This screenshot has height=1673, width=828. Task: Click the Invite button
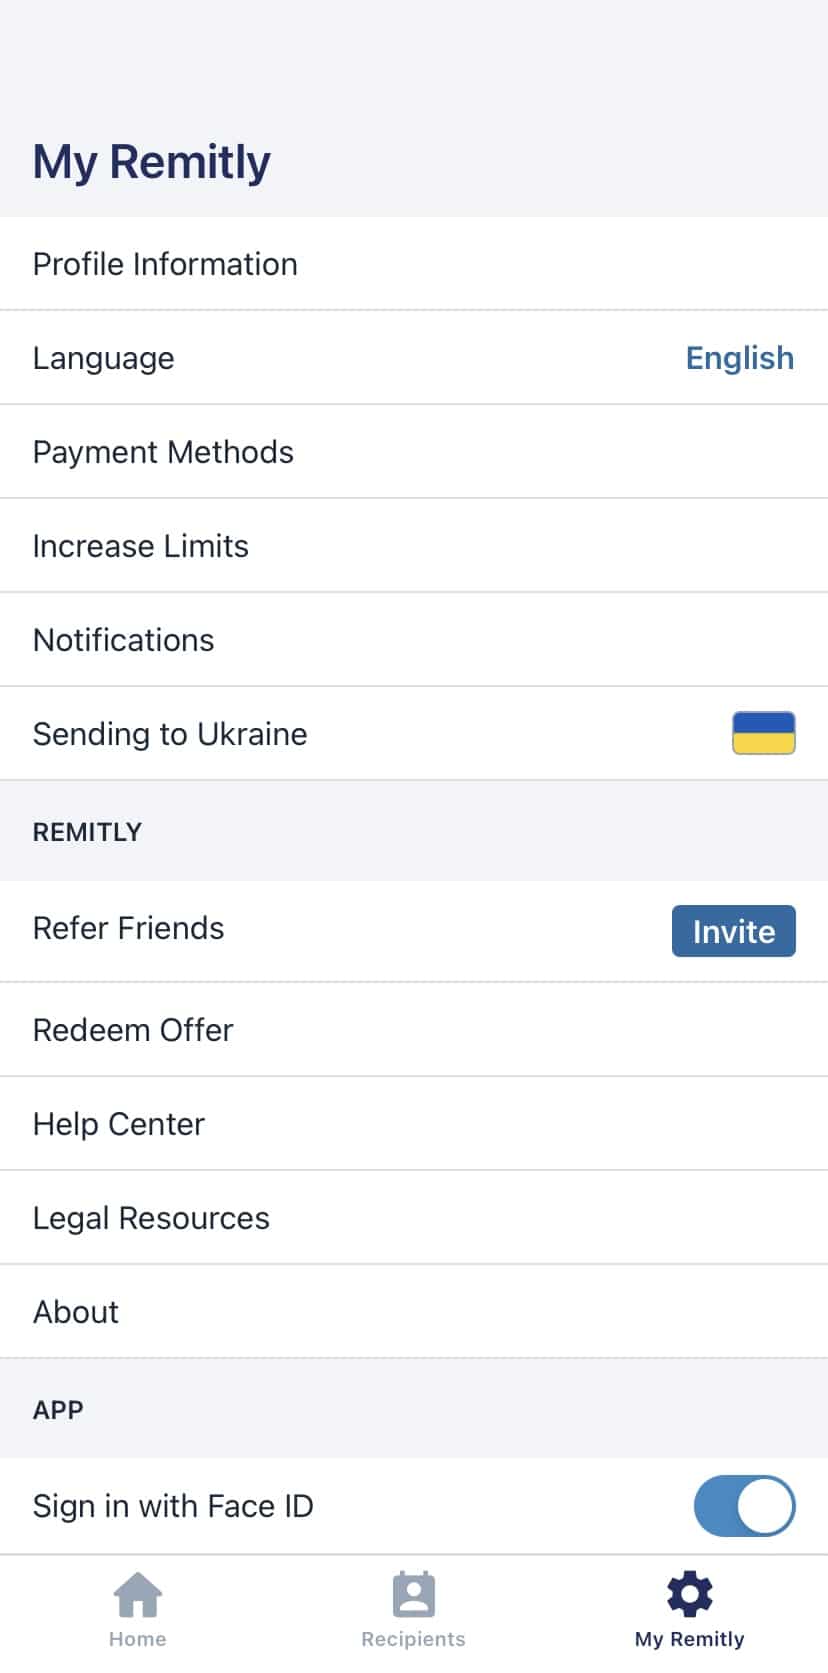[x=733, y=931]
